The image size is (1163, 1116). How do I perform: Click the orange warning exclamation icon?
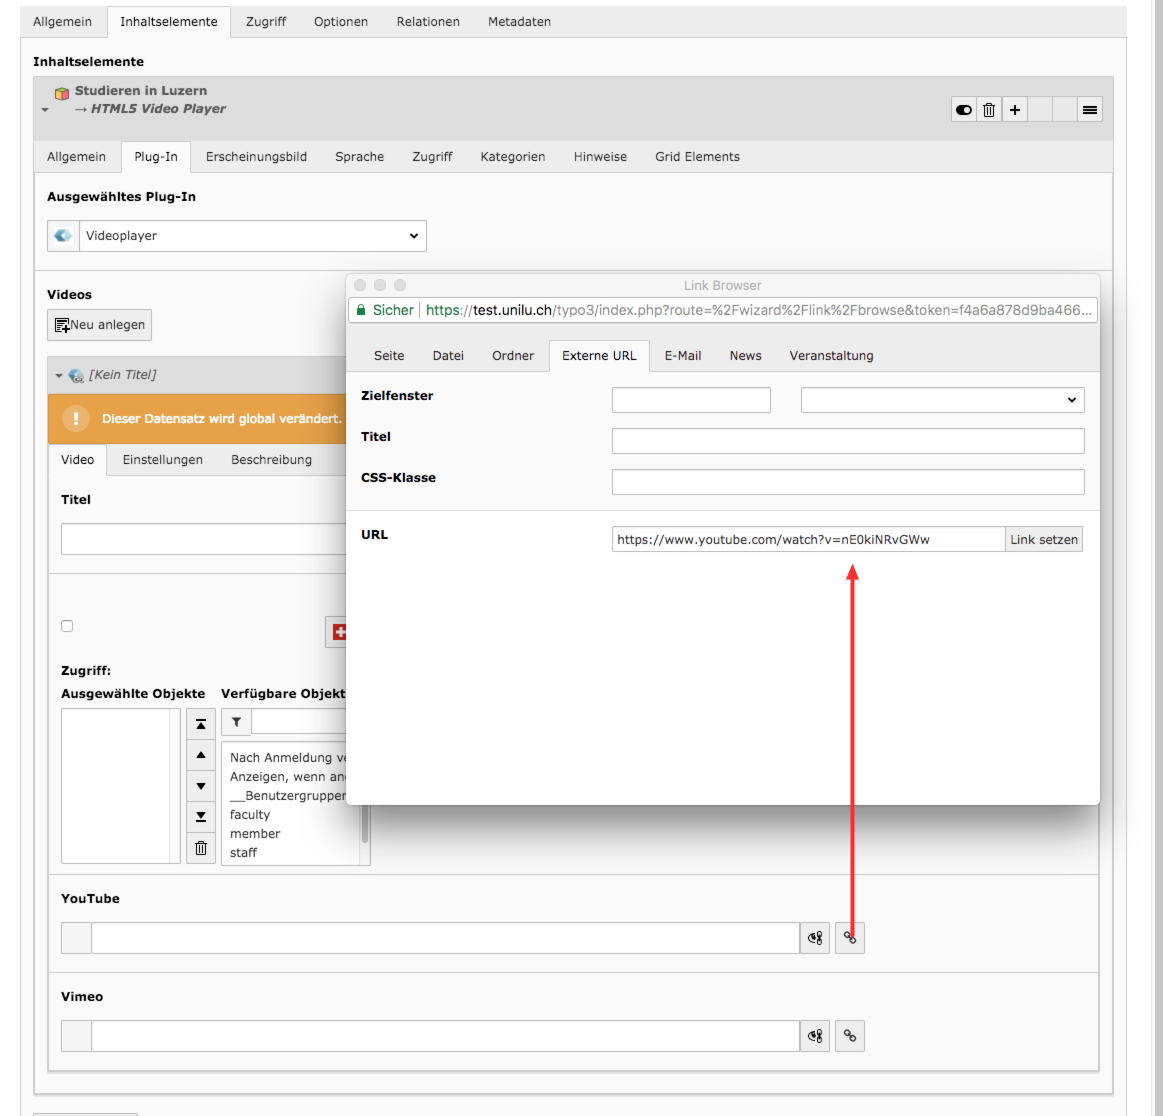pos(76,418)
